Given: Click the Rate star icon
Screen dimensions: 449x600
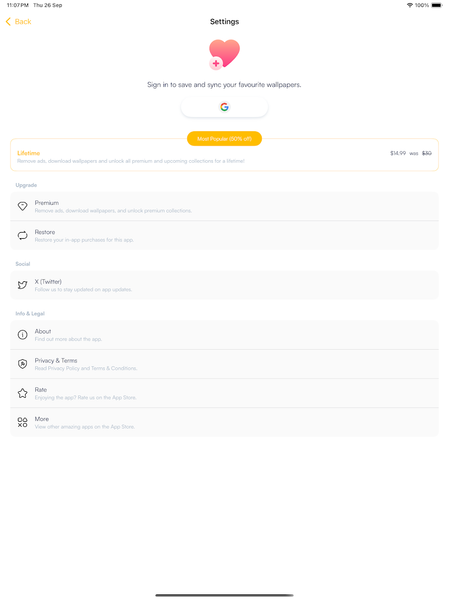Looking at the screenshot, I should (23, 393).
